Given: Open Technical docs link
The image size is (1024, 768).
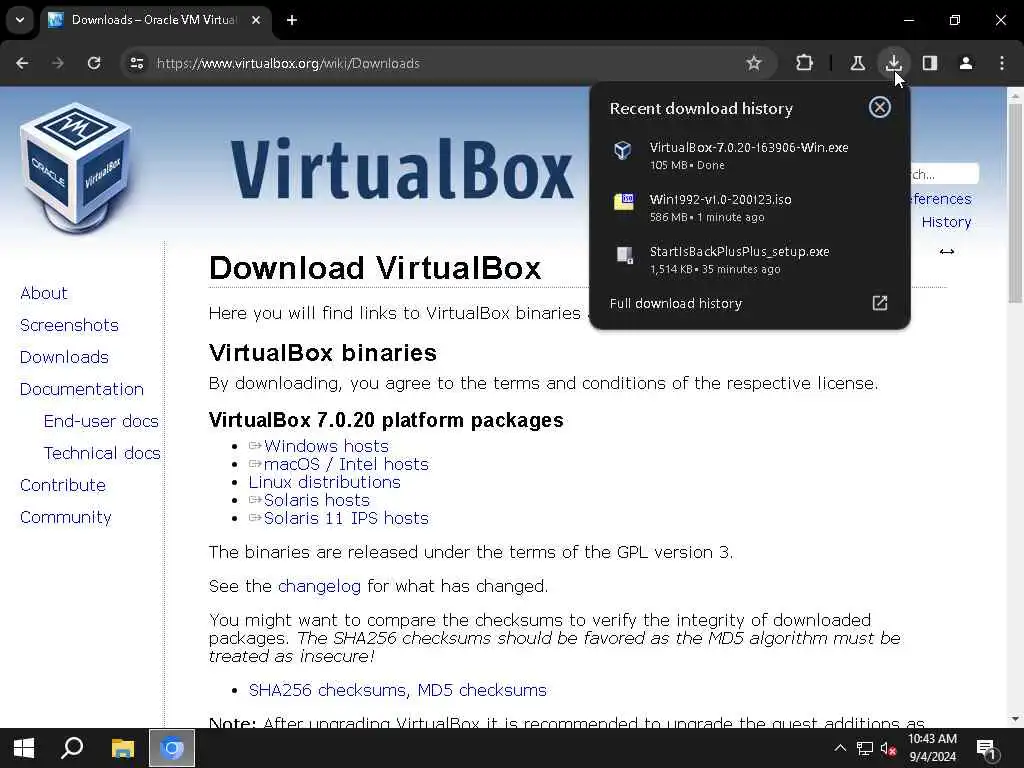Looking at the screenshot, I should [x=102, y=453].
